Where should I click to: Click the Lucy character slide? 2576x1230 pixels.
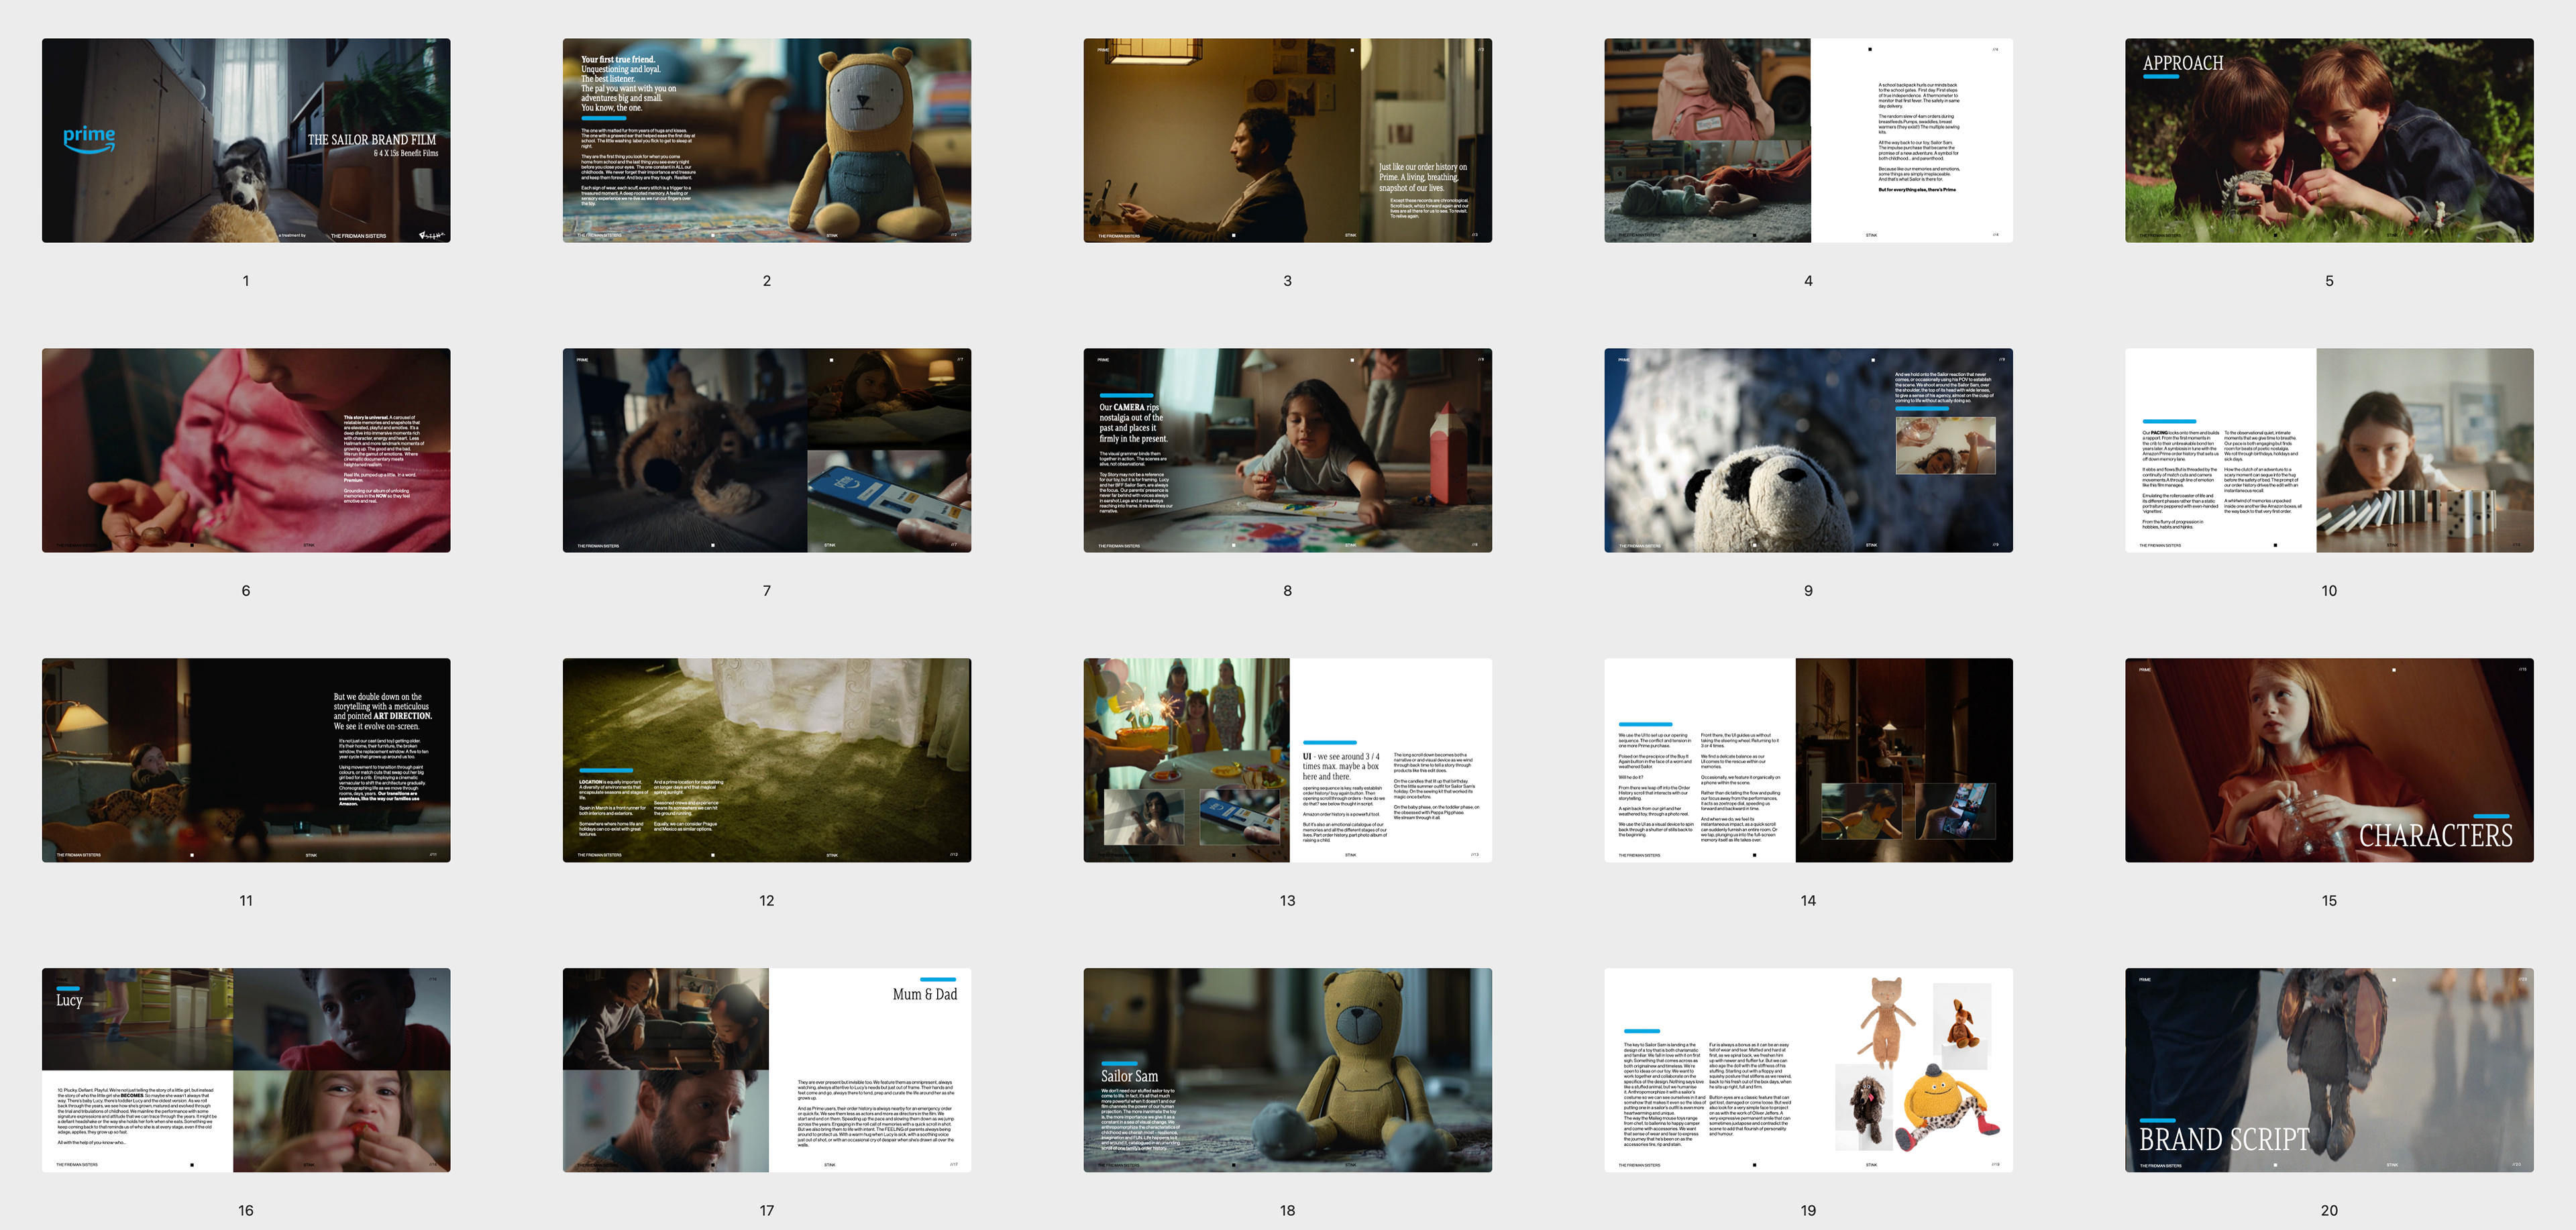(x=246, y=1070)
